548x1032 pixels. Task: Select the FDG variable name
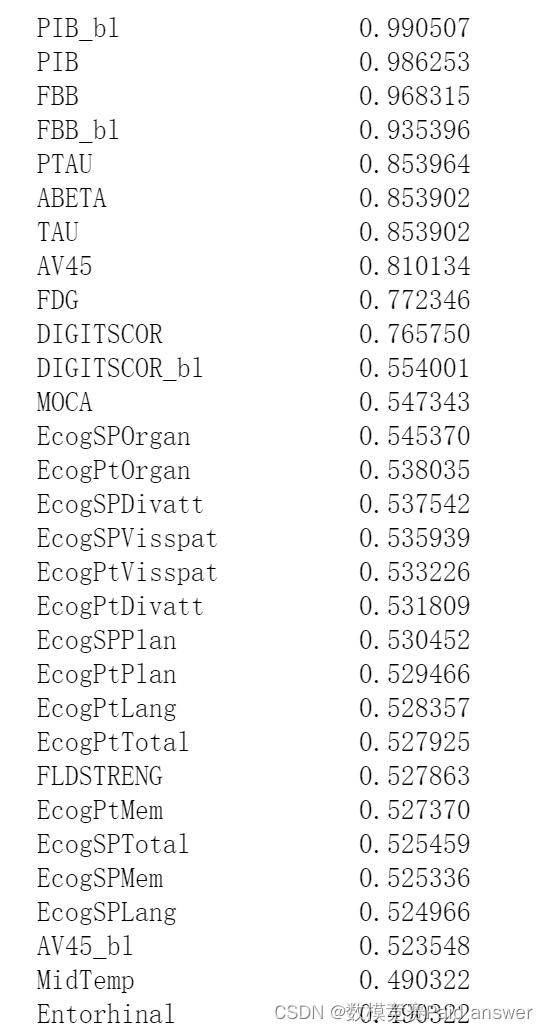click(57, 300)
